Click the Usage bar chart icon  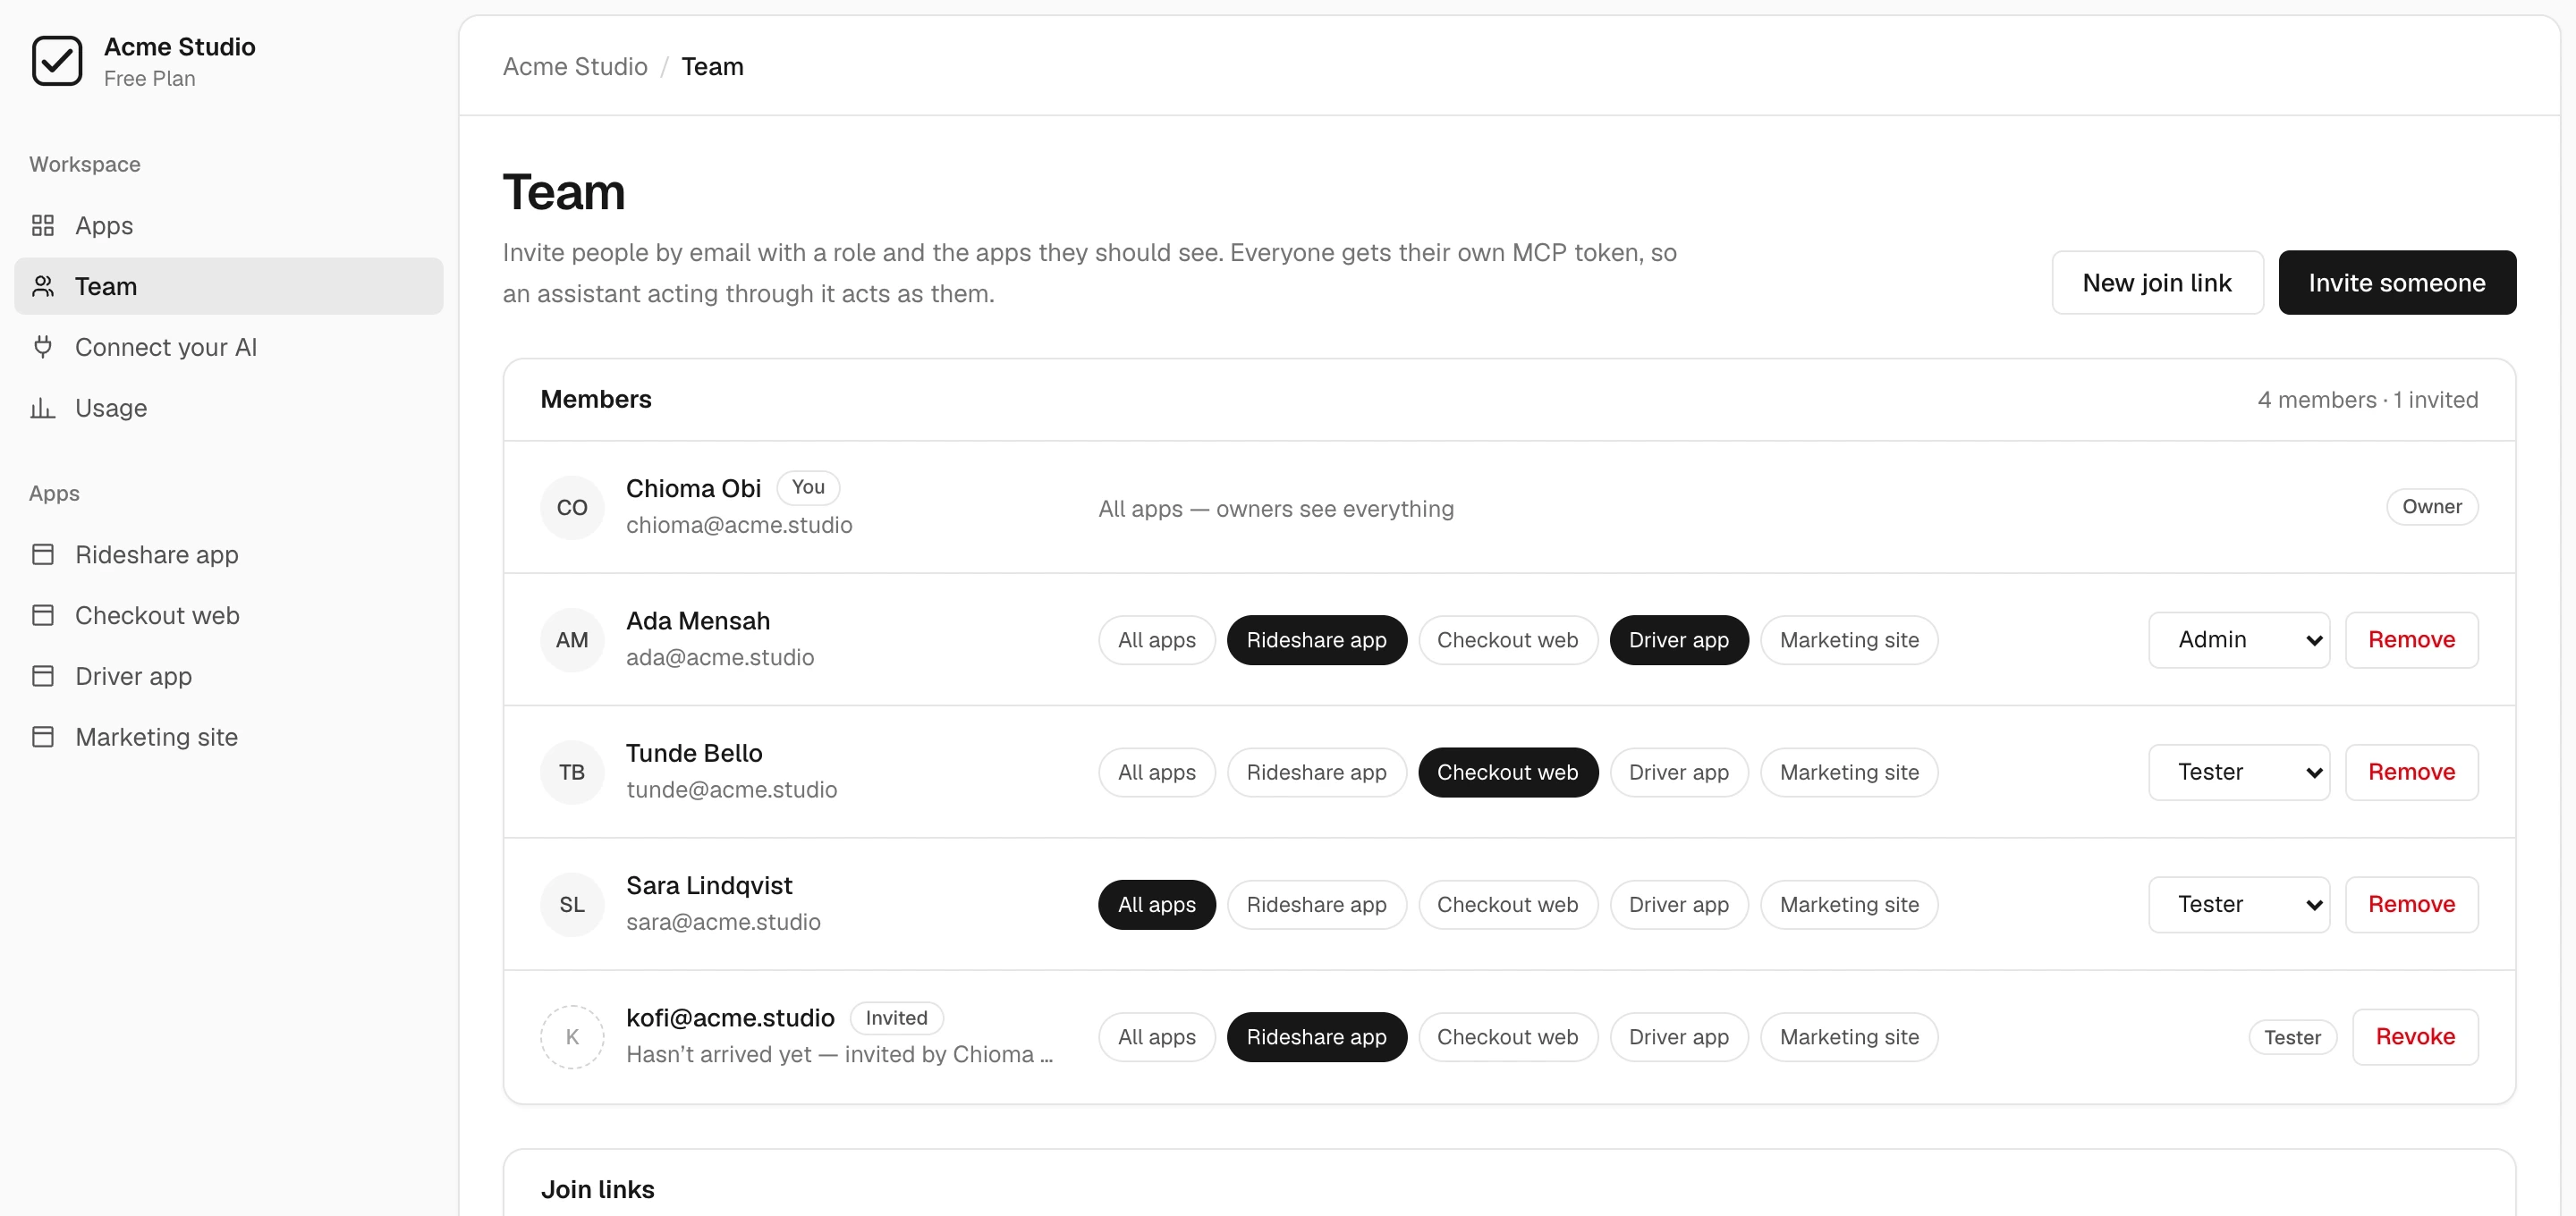[x=43, y=408]
